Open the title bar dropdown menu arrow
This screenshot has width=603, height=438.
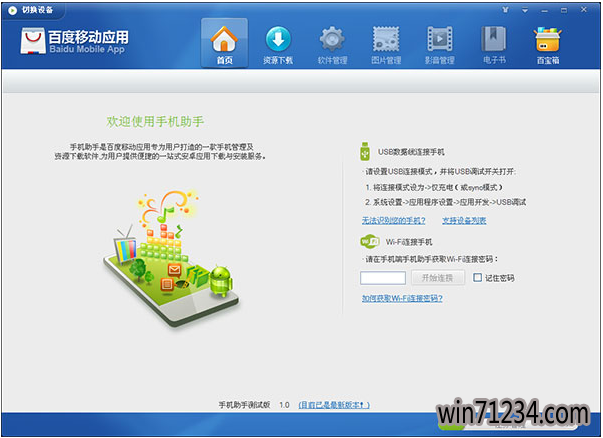coord(525,10)
